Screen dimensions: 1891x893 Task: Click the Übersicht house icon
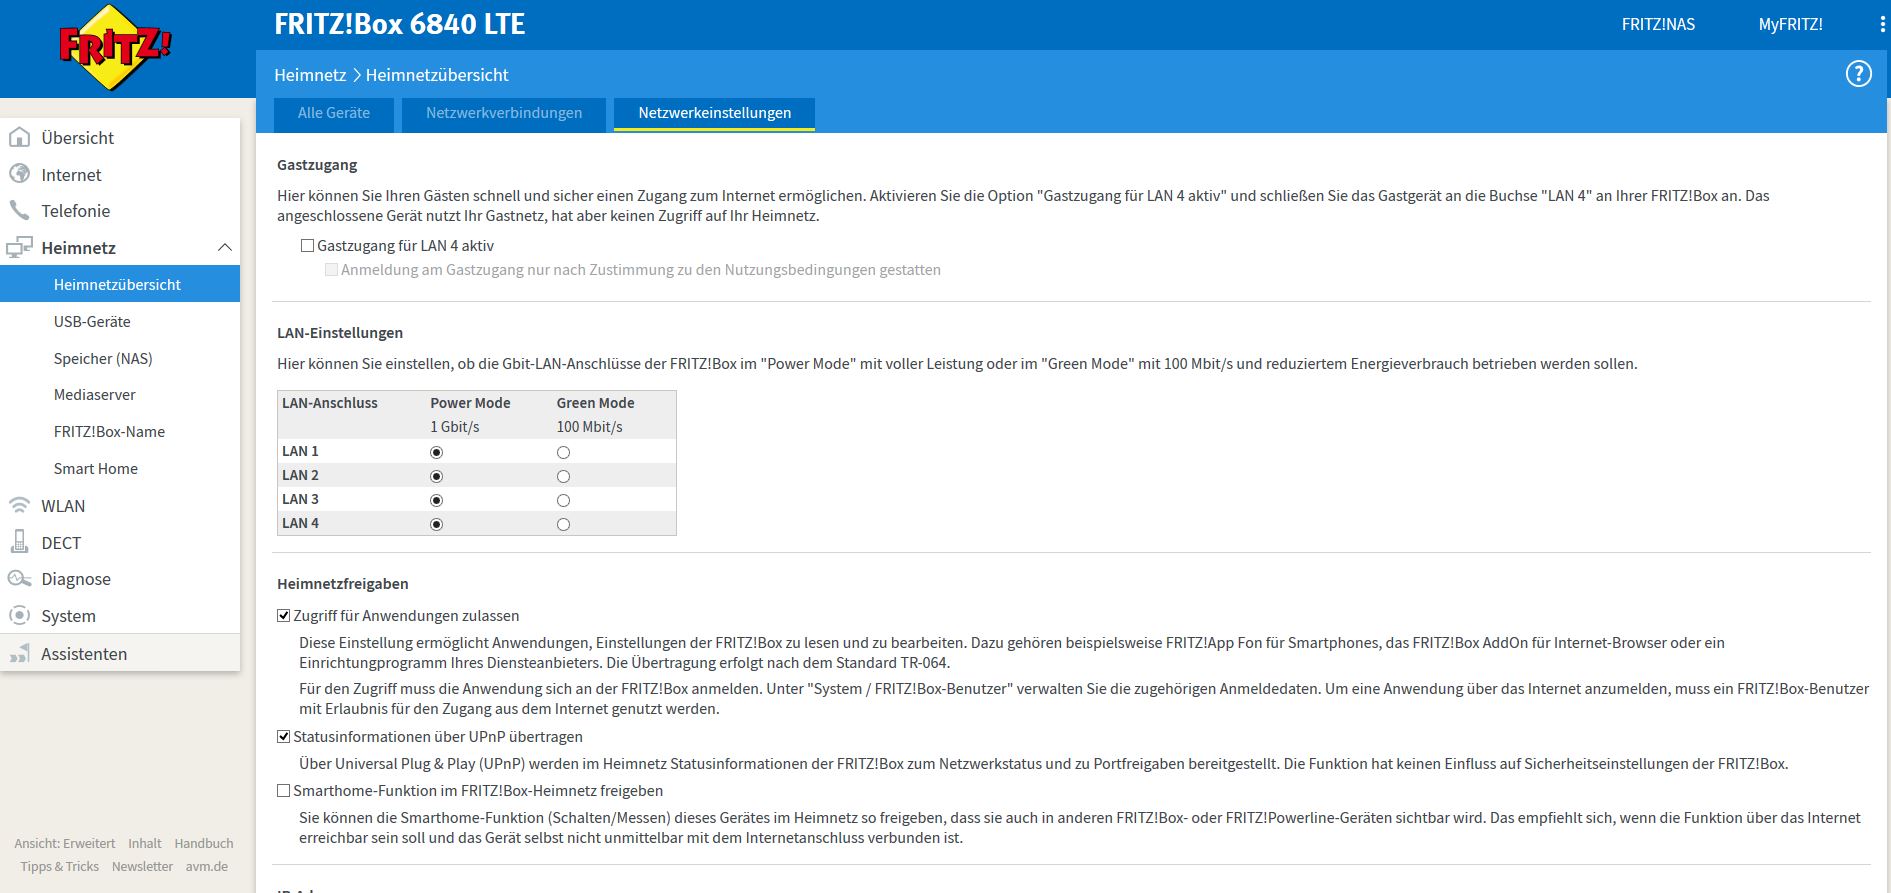19,137
